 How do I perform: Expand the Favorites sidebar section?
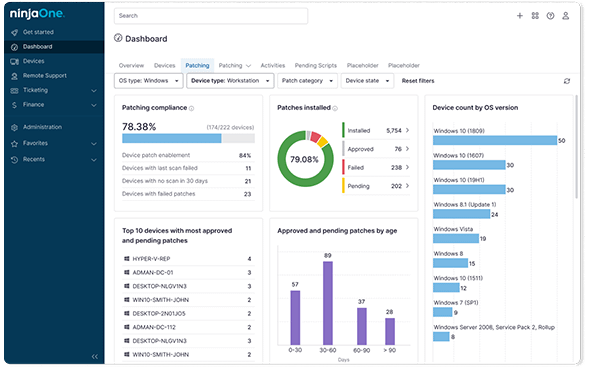[x=54, y=143]
